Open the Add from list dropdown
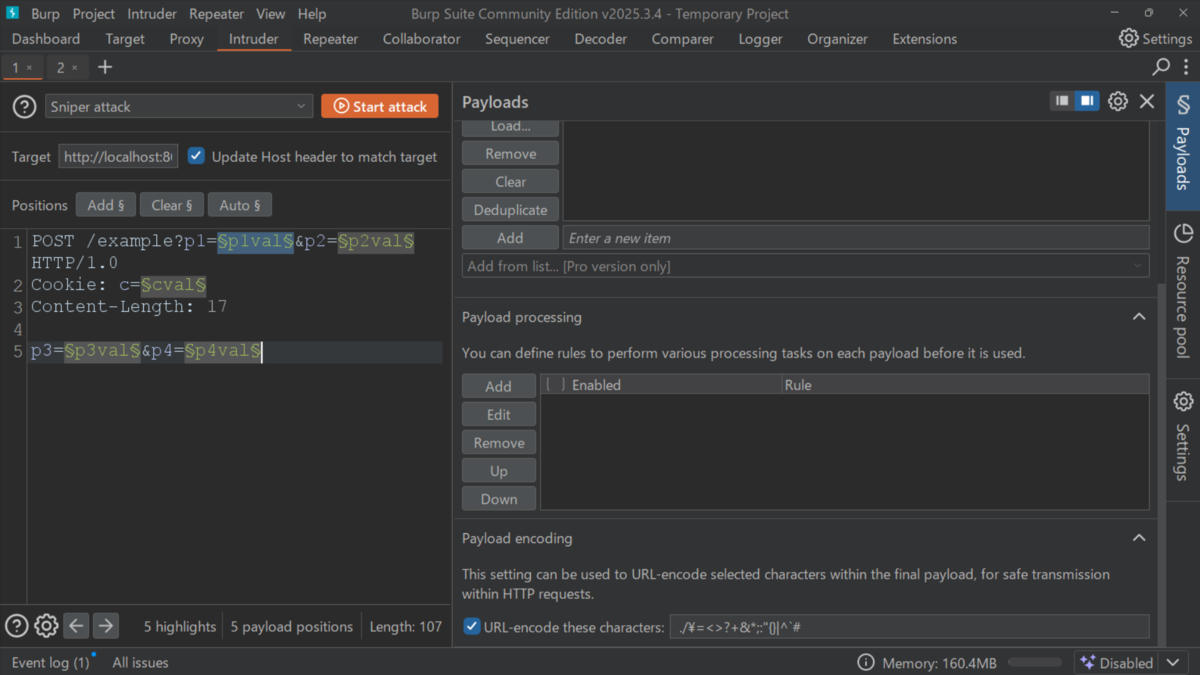The width and height of the screenshot is (1200, 675). point(805,266)
